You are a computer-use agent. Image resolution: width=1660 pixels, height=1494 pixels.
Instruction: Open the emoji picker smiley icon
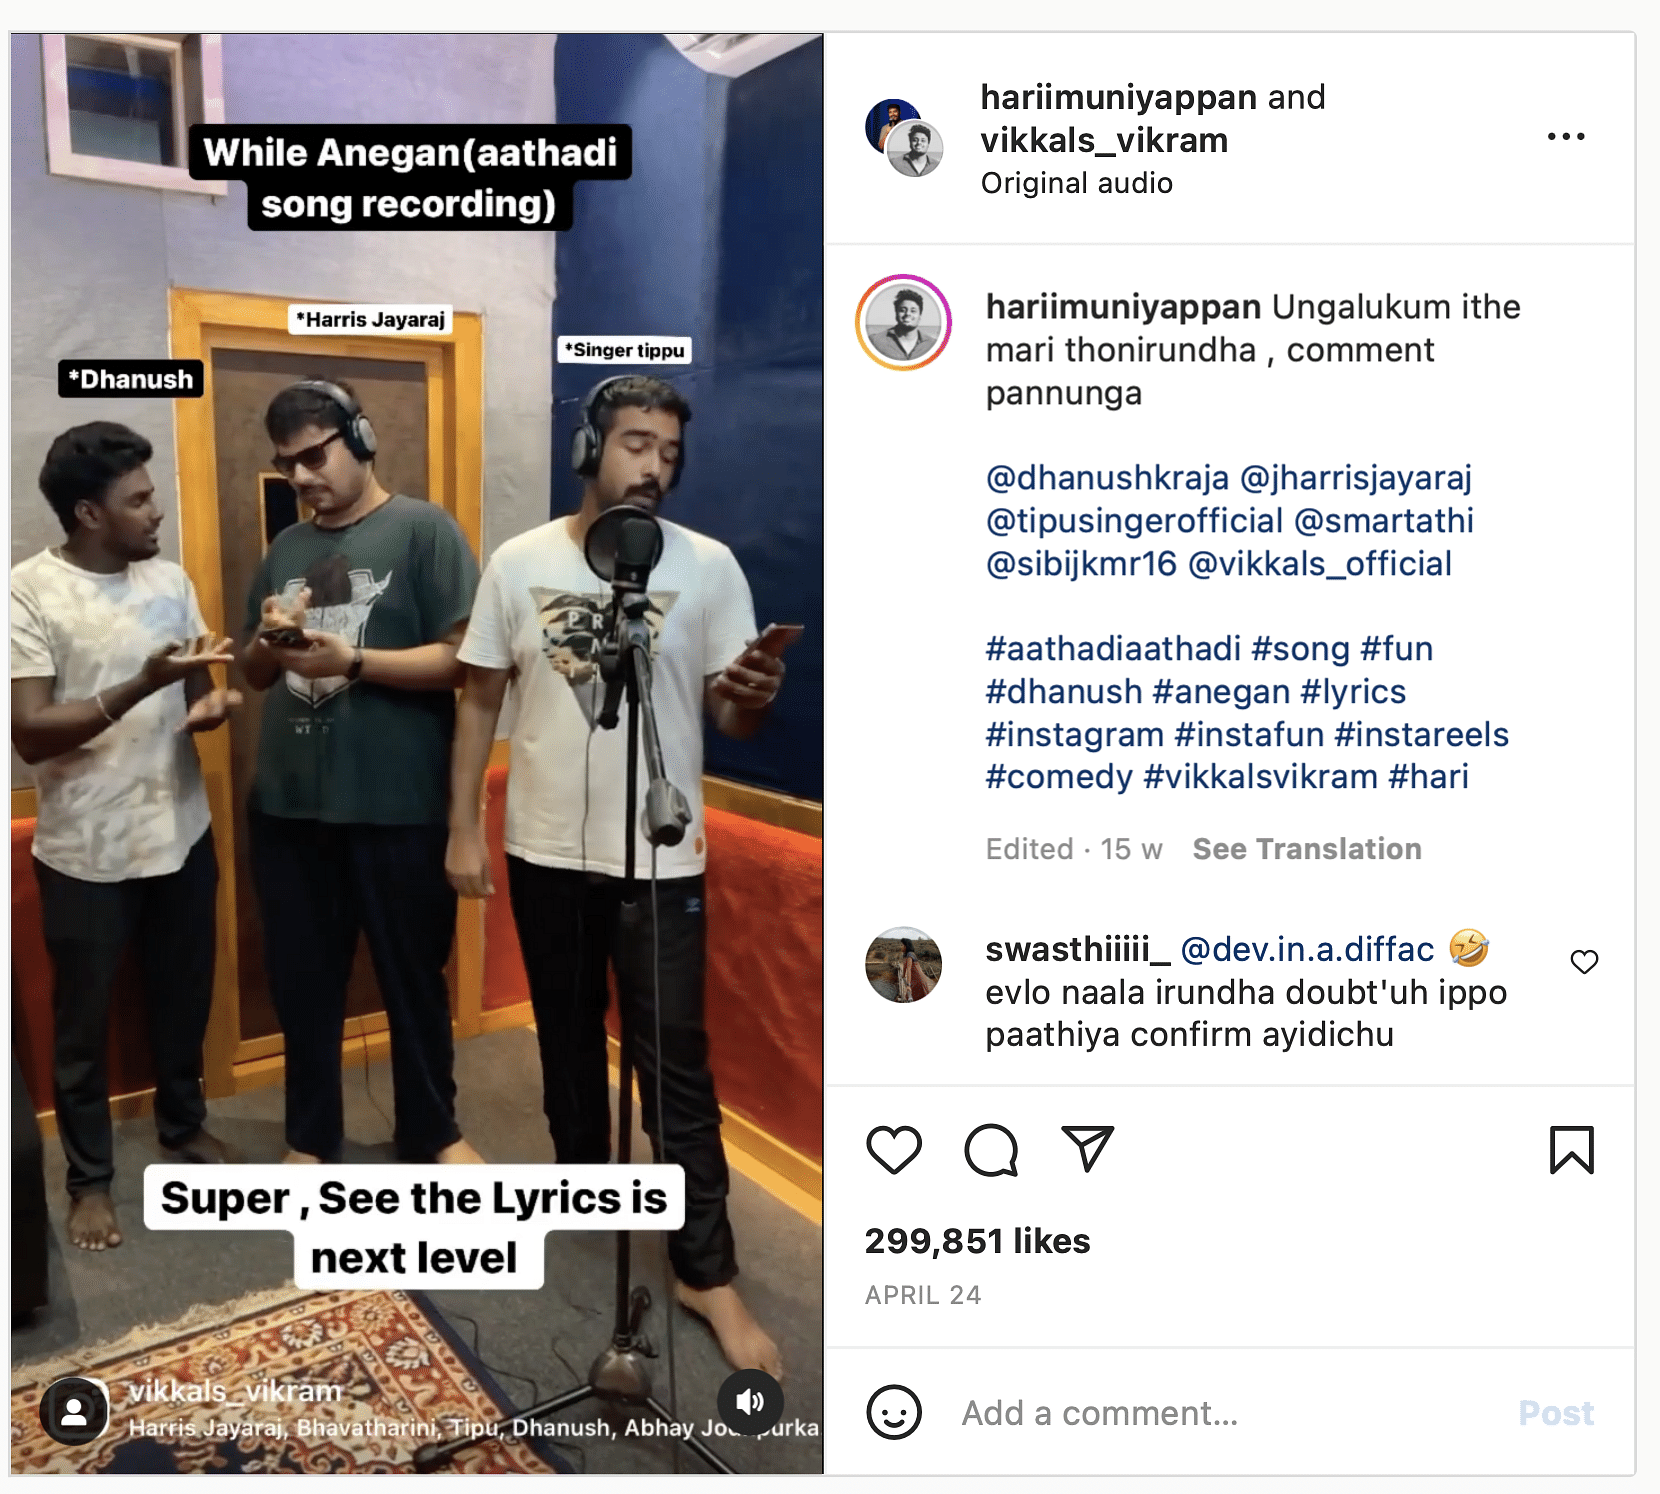[x=894, y=1412]
